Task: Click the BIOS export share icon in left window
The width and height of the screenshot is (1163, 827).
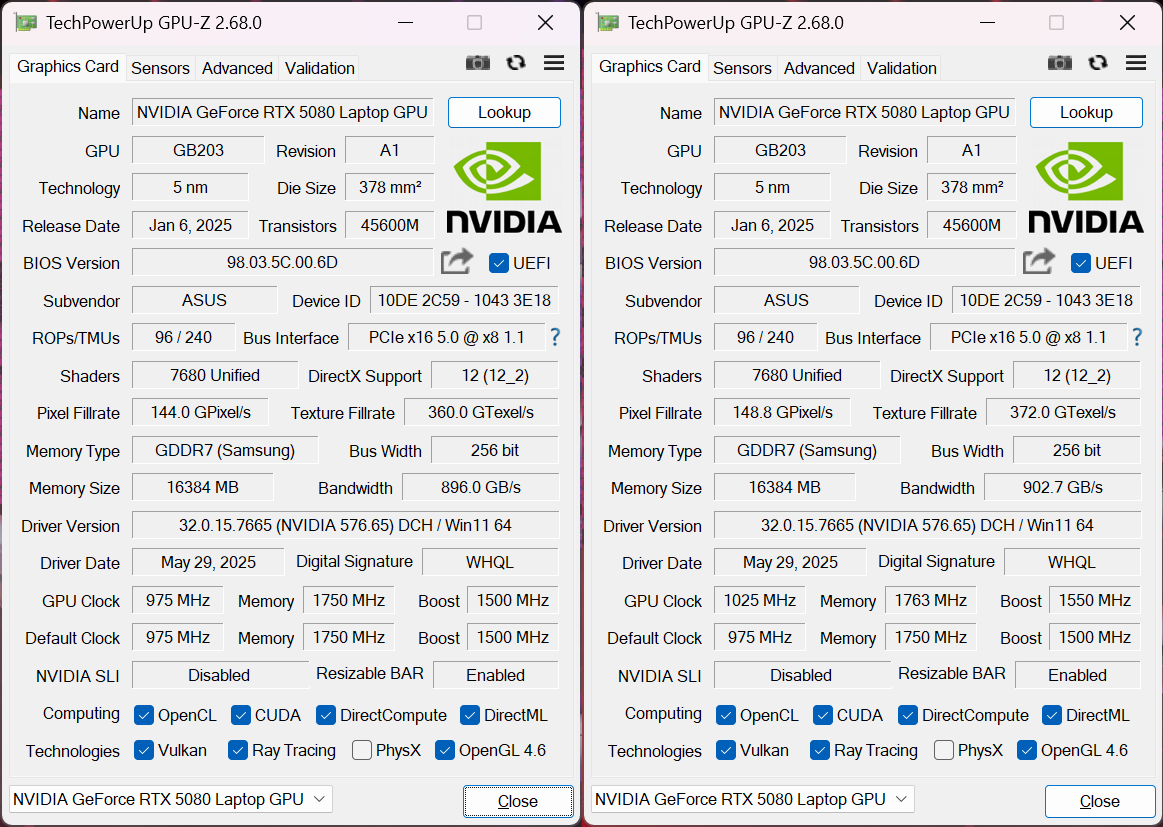Action: [456, 261]
